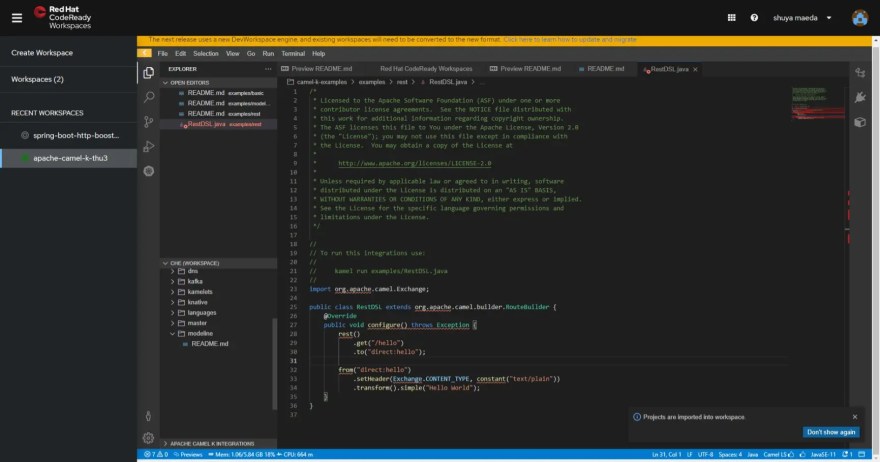880x462 pixels.
Task: Open the View menu
Action: 232,54
